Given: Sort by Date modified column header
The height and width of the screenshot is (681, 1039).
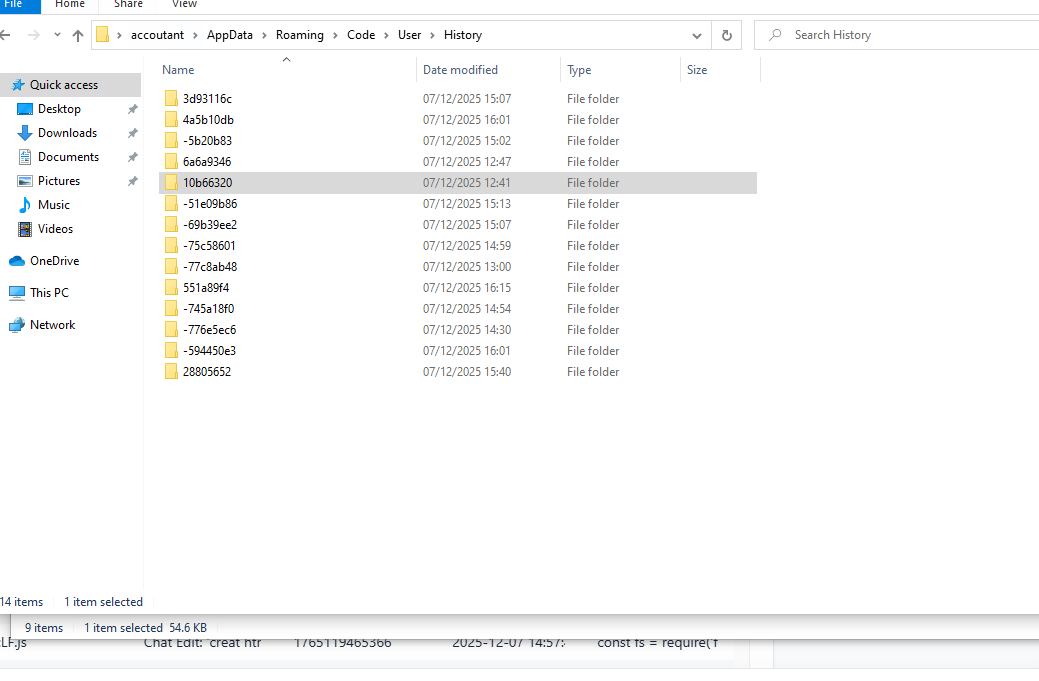Looking at the screenshot, I should 460,70.
